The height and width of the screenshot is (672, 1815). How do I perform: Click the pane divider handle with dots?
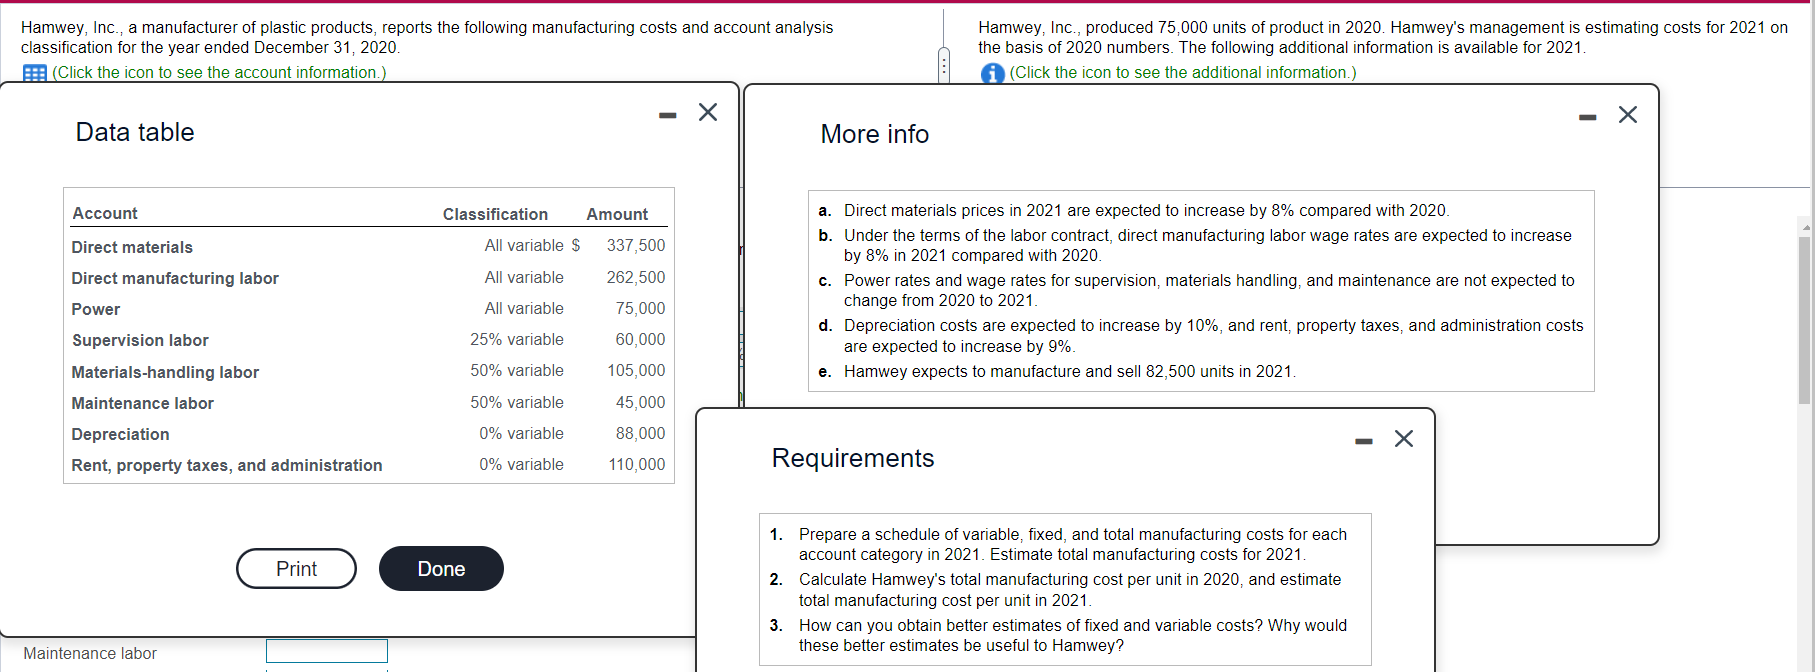click(942, 65)
